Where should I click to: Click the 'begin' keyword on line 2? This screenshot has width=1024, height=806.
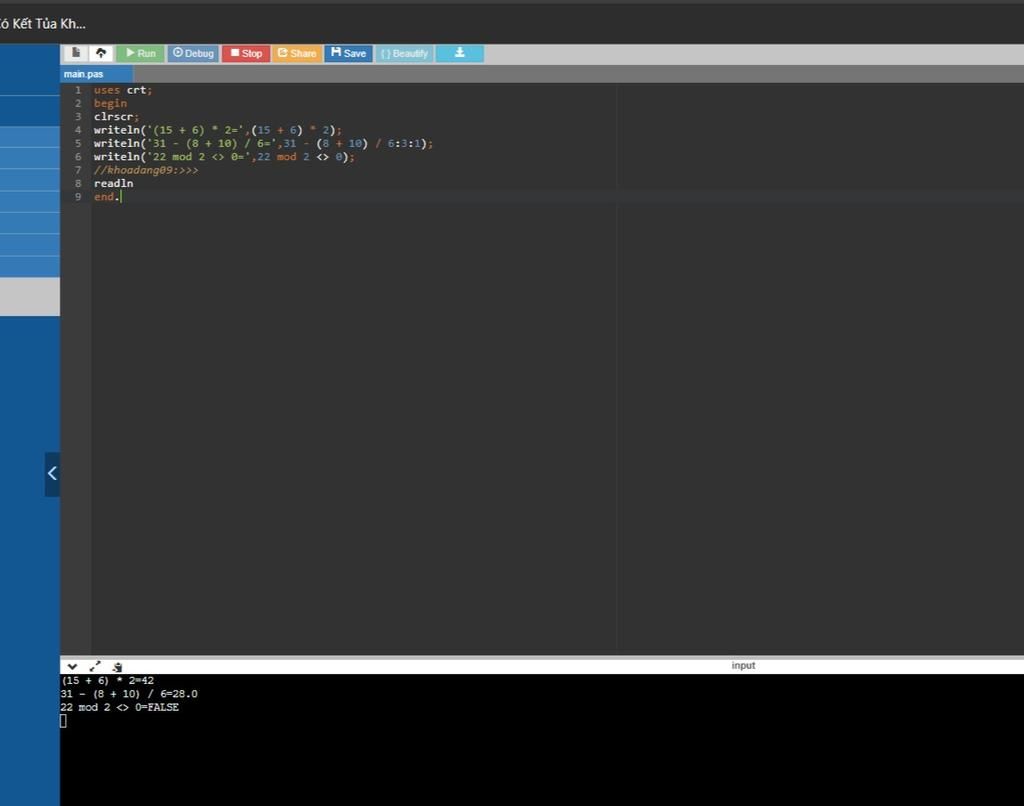[110, 103]
